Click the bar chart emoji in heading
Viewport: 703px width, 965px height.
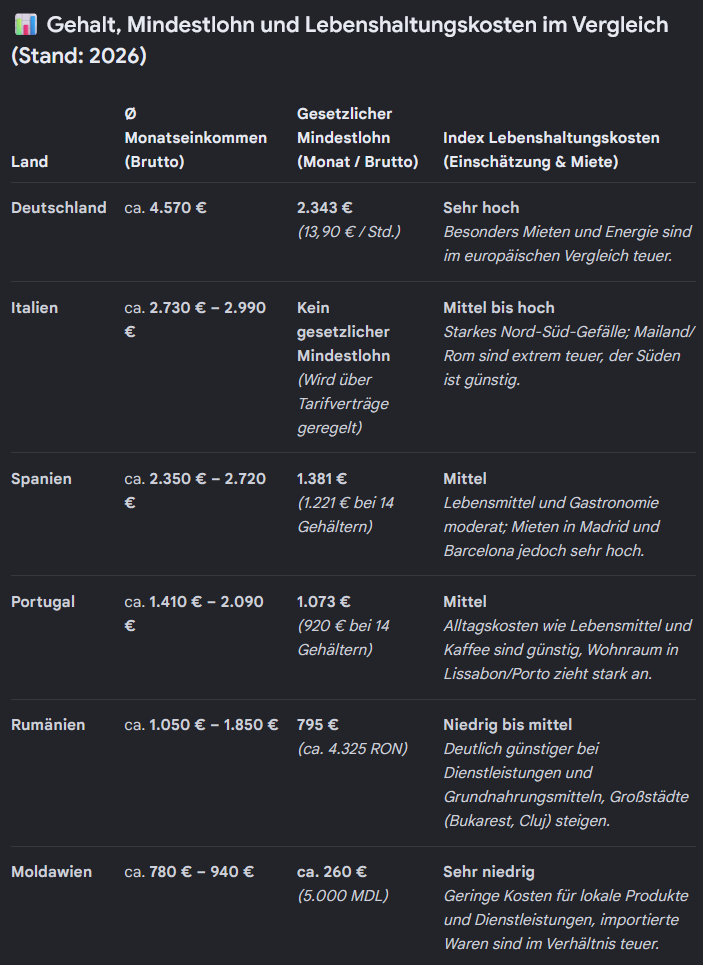[26, 25]
